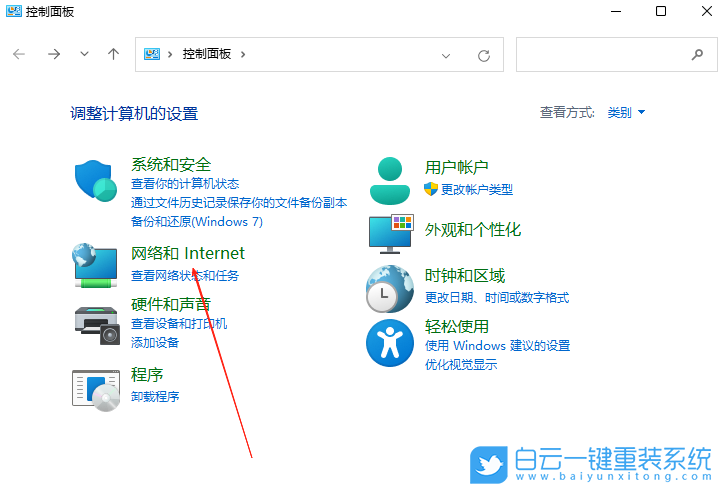Open 系统和安全 category
Screen dimensions: 723x489
pos(171,165)
